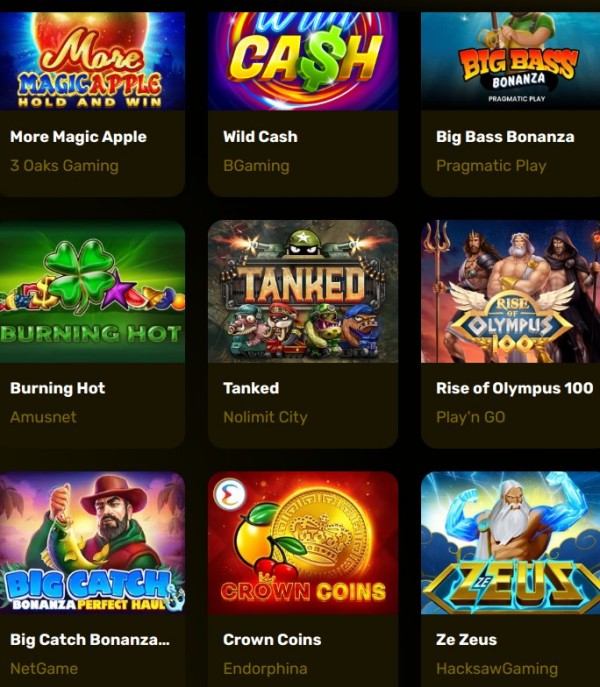600x687 pixels.
Task: Open the HacksawGaming provider link
Action: (x=497, y=669)
